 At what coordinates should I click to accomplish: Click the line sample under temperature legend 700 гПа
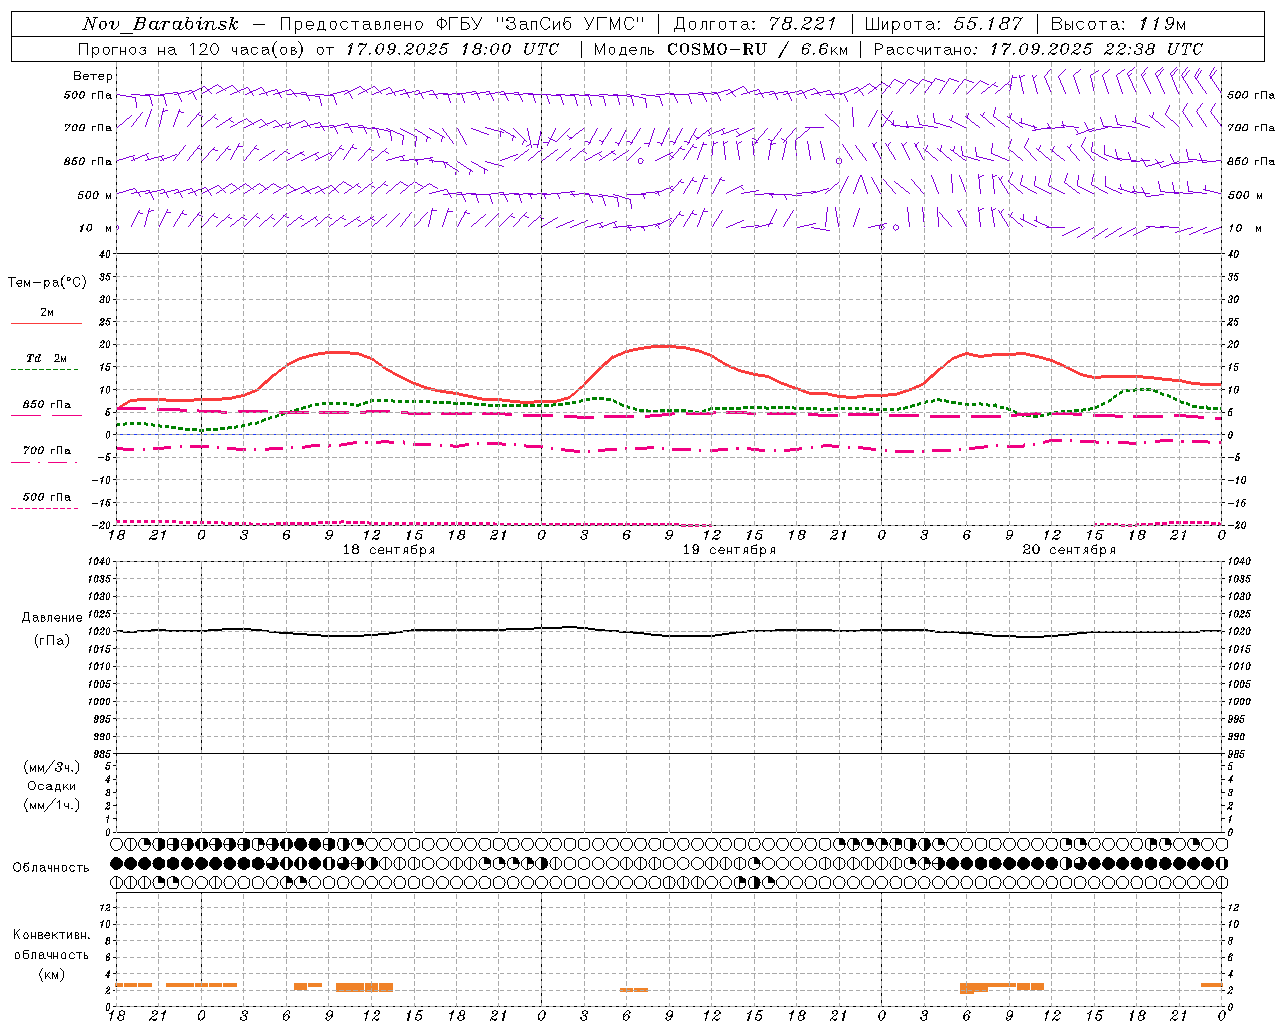coord(44,463)
